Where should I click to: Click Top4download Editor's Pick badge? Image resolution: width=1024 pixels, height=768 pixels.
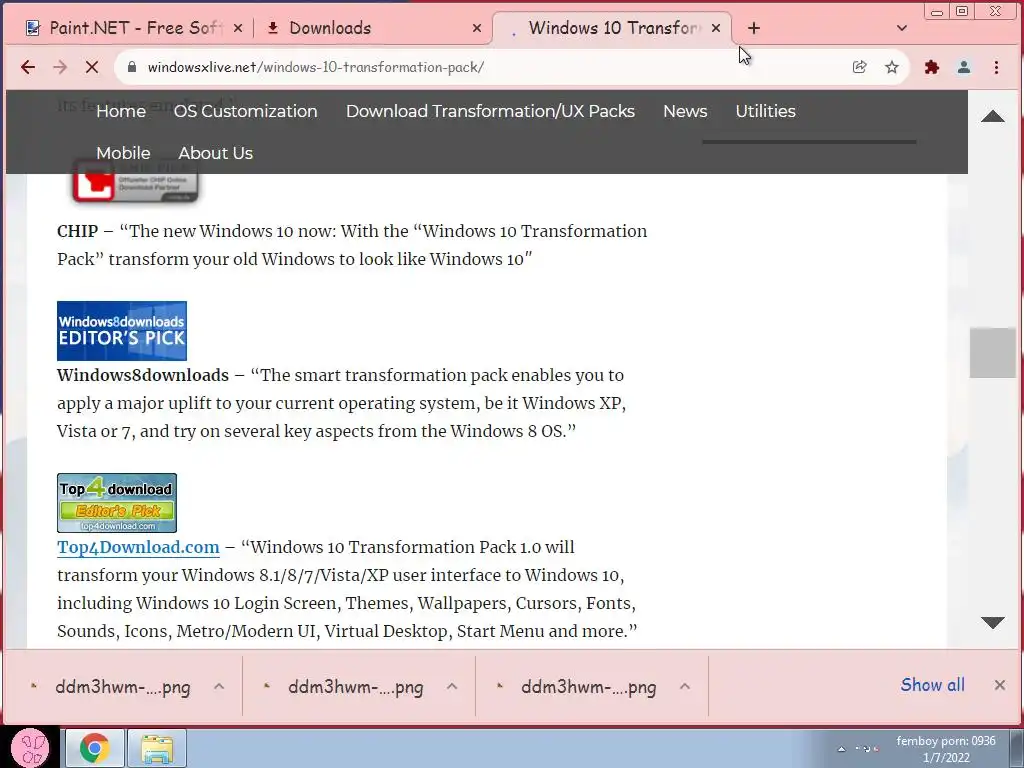point(117,503)
